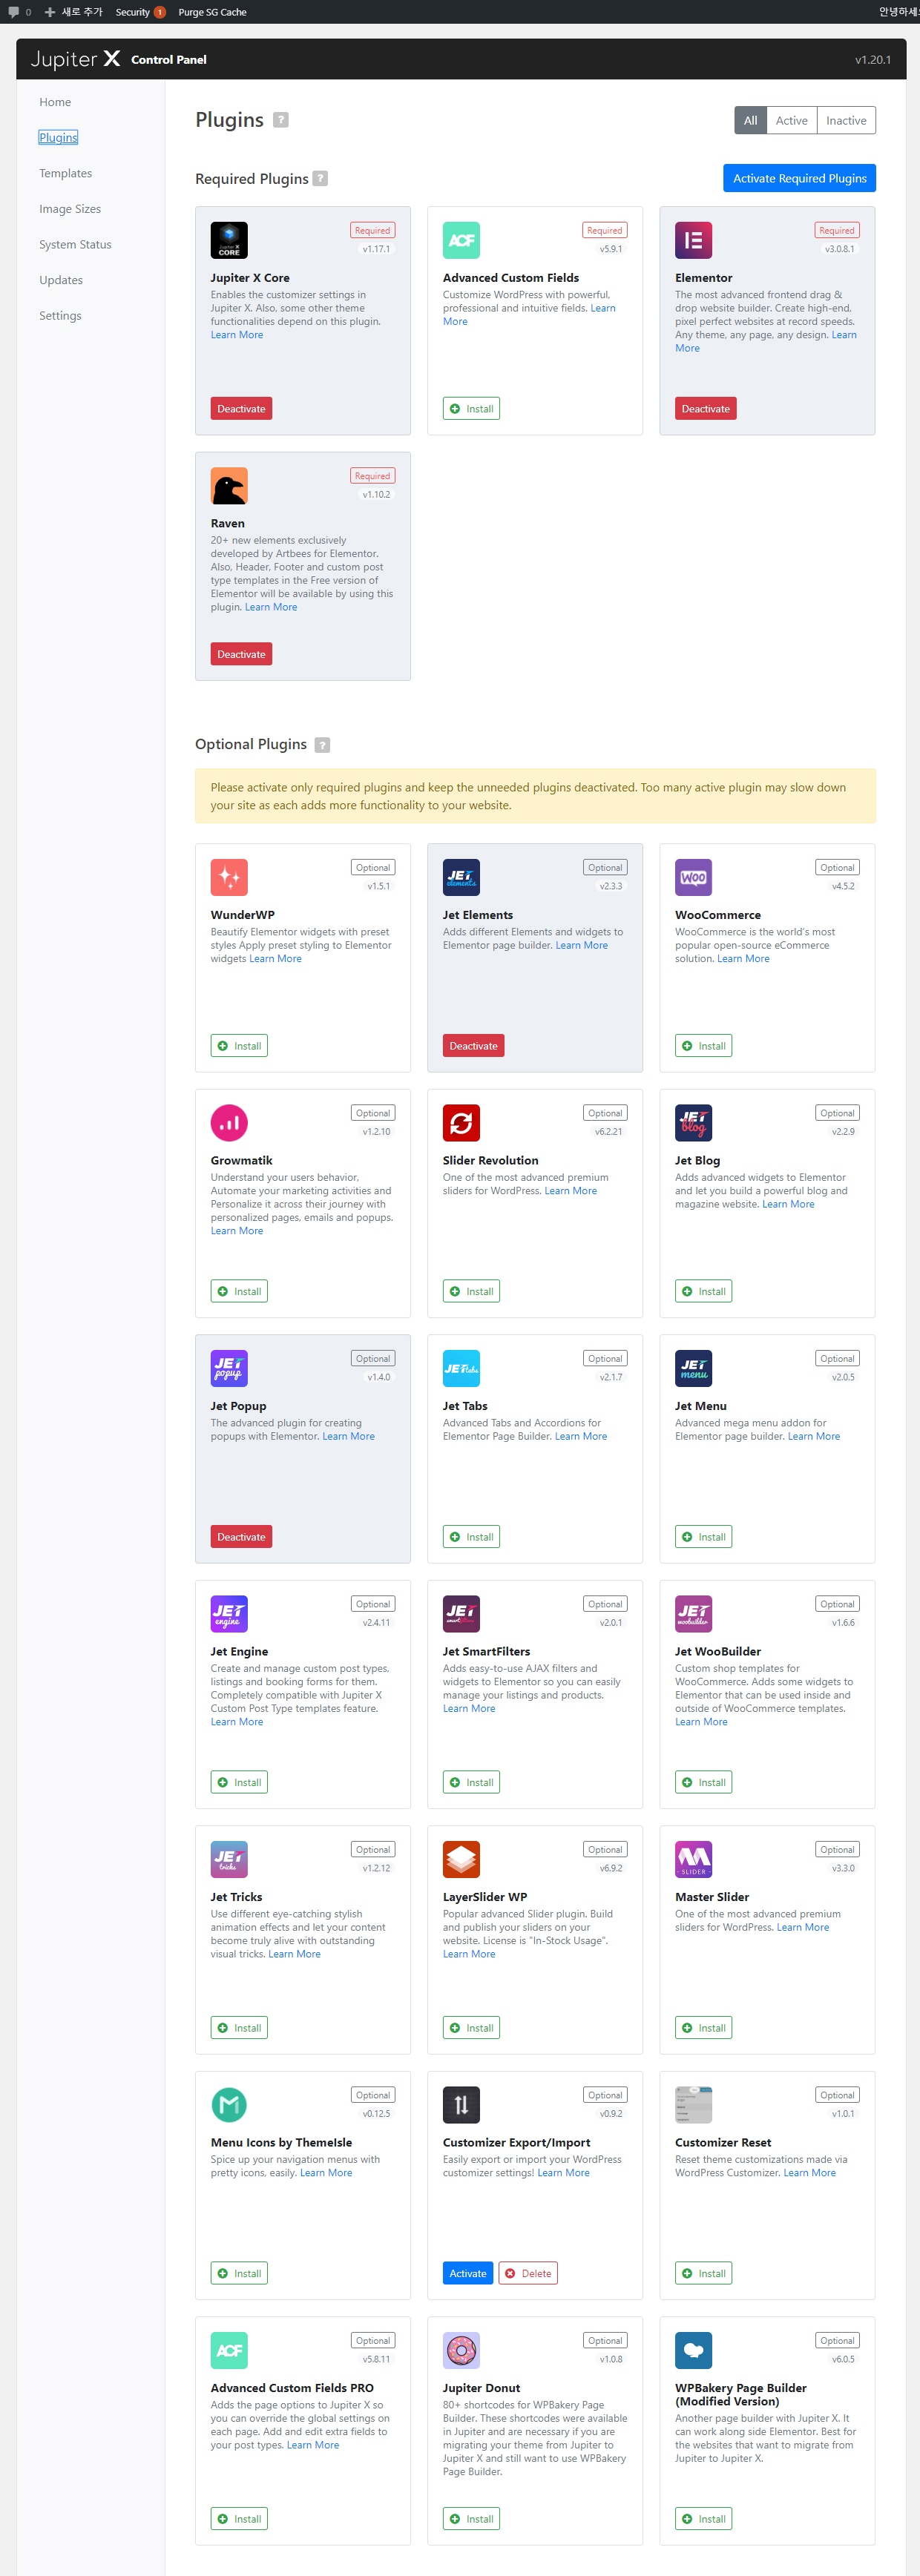Install the Jet Engine plugin
Screen dimensions: 920x2576
[x=239, y=1782]
